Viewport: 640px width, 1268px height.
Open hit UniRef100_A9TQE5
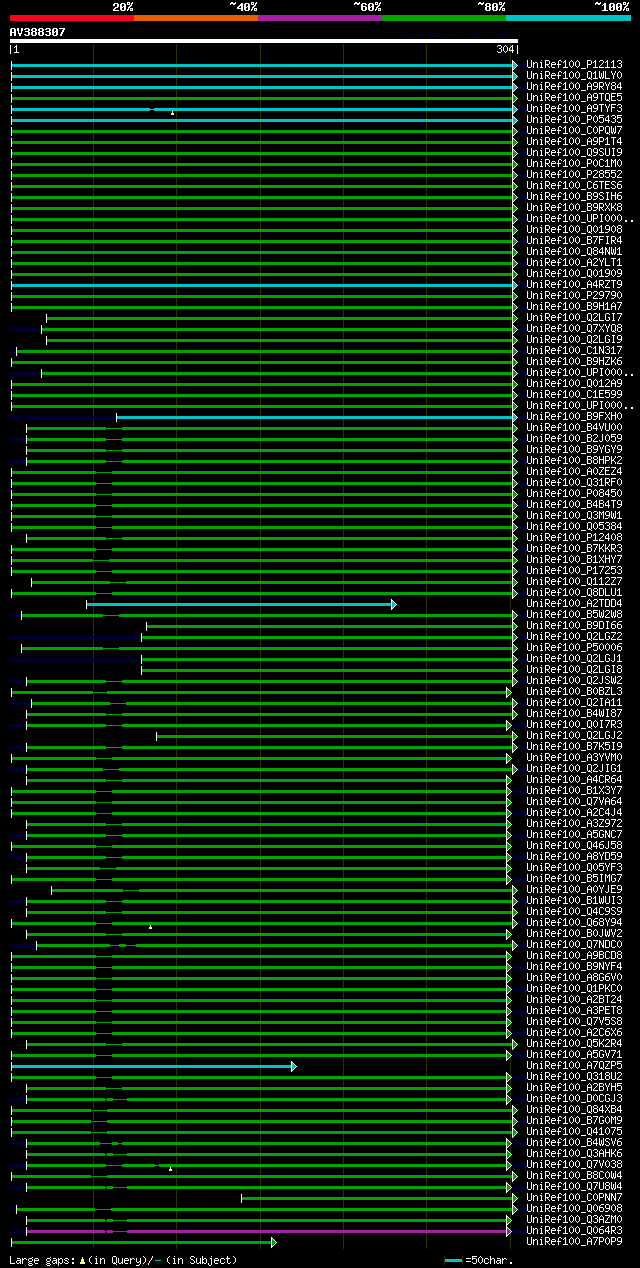click(574, 97)
